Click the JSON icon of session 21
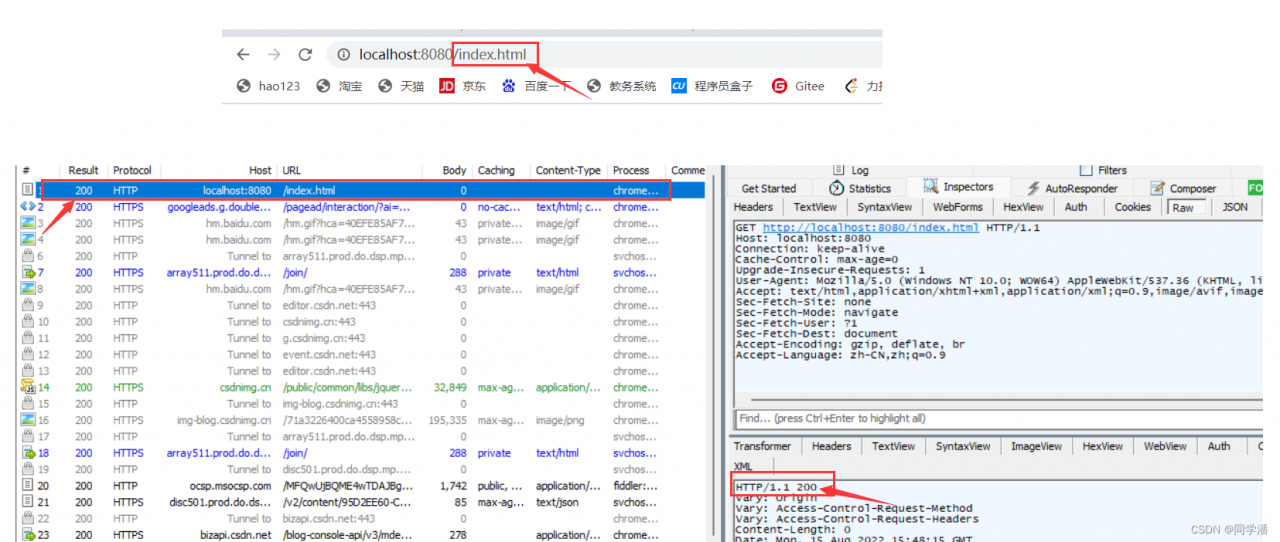This screenshot has height=542, width=1280. click(x=28, y=502)
